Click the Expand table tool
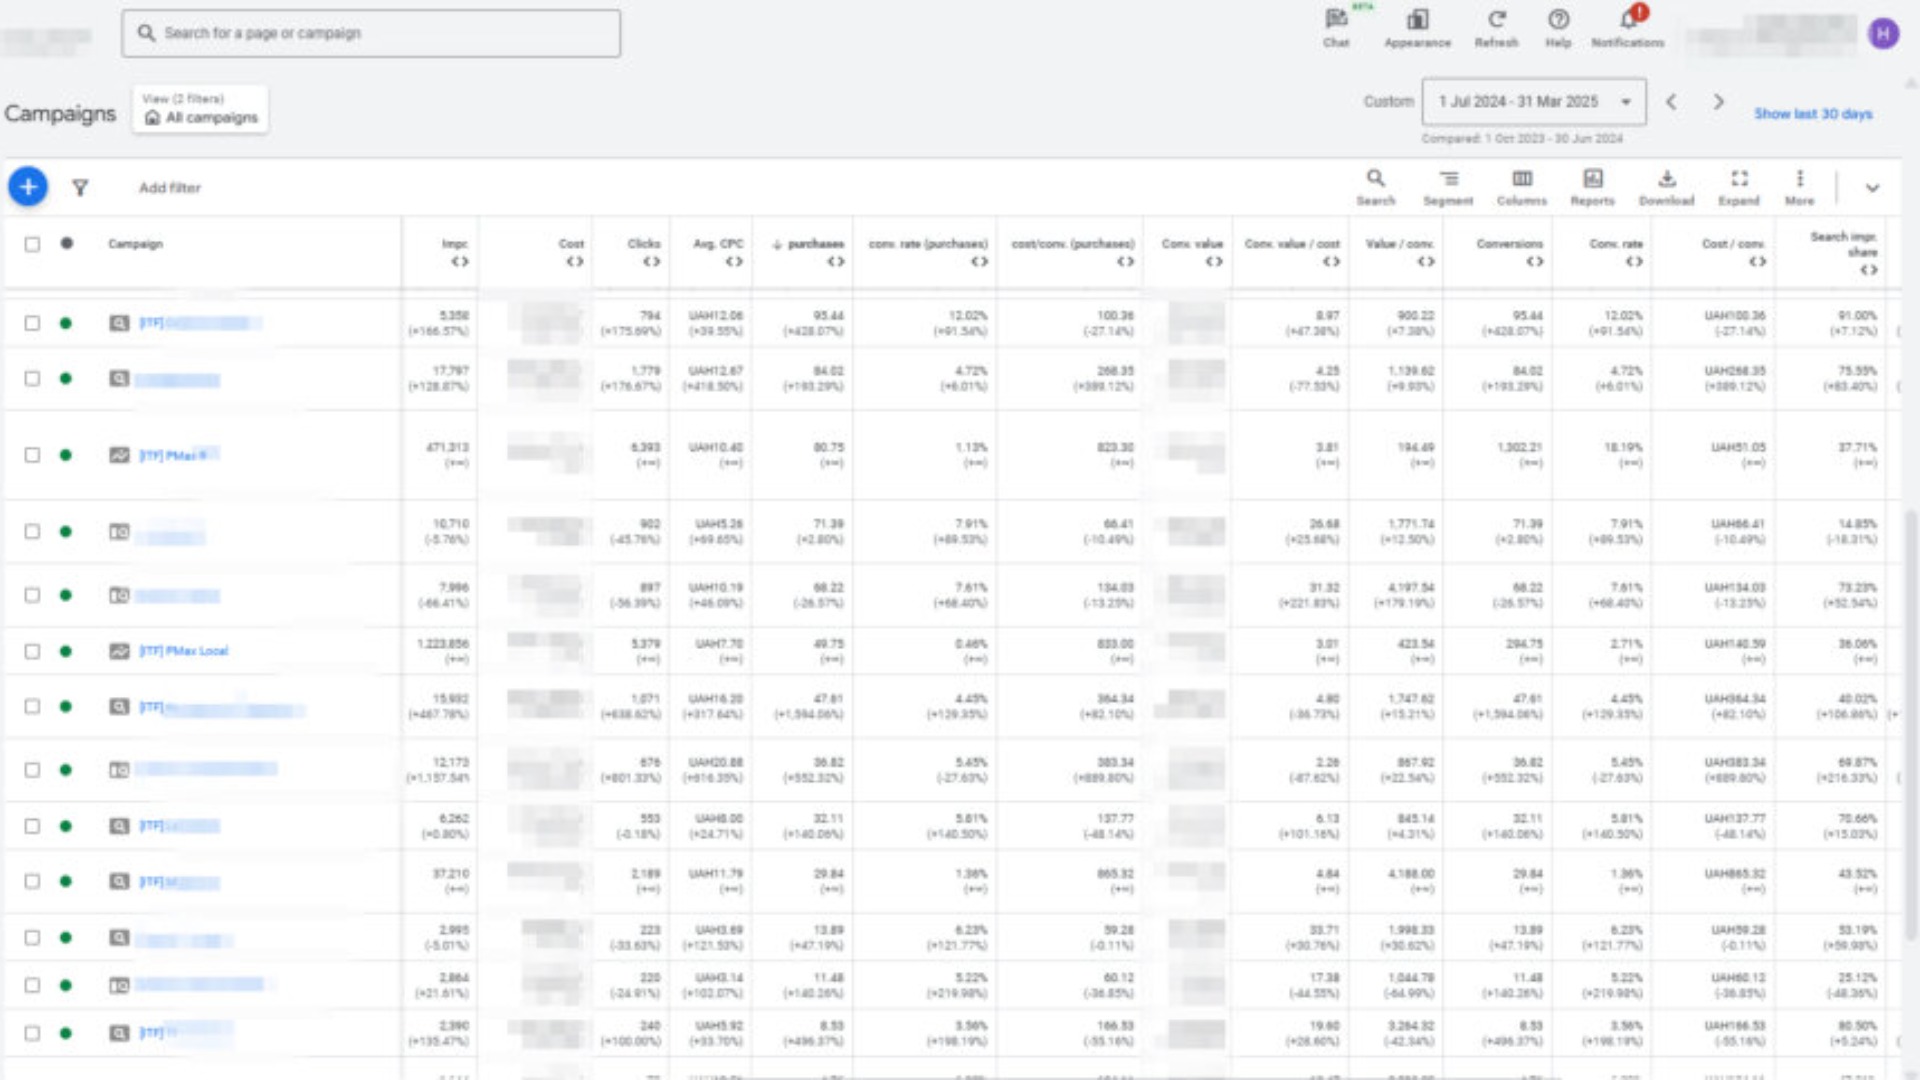Viewport: 1920px width, 1080px height. click(1739, 186)
